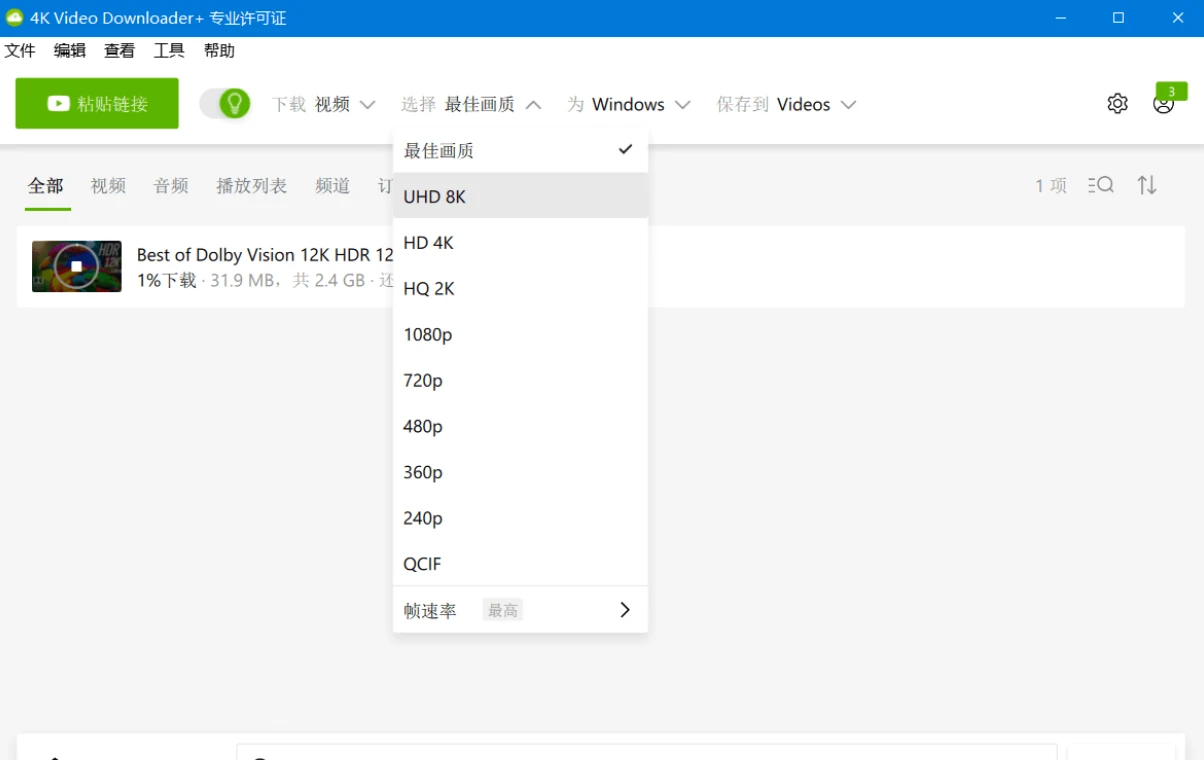
Task: Click the notification badge showing 3
Action: (1171, 91)
